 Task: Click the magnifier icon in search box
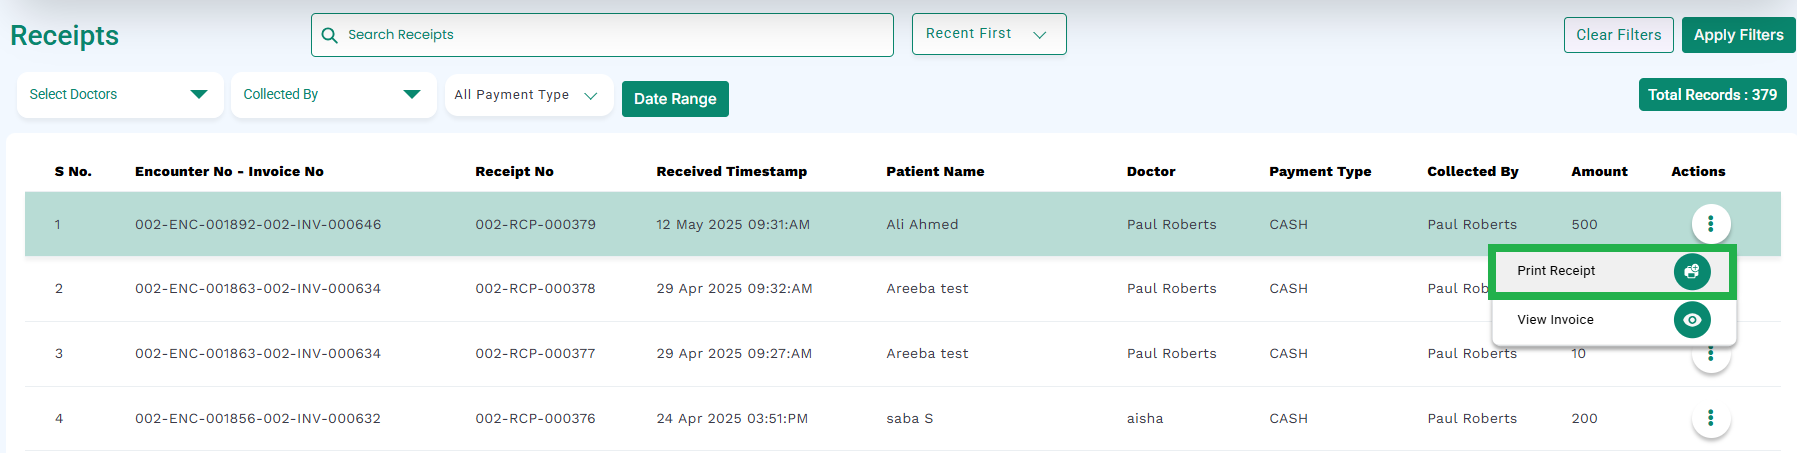pyautogui.click(x=329, y=35)
